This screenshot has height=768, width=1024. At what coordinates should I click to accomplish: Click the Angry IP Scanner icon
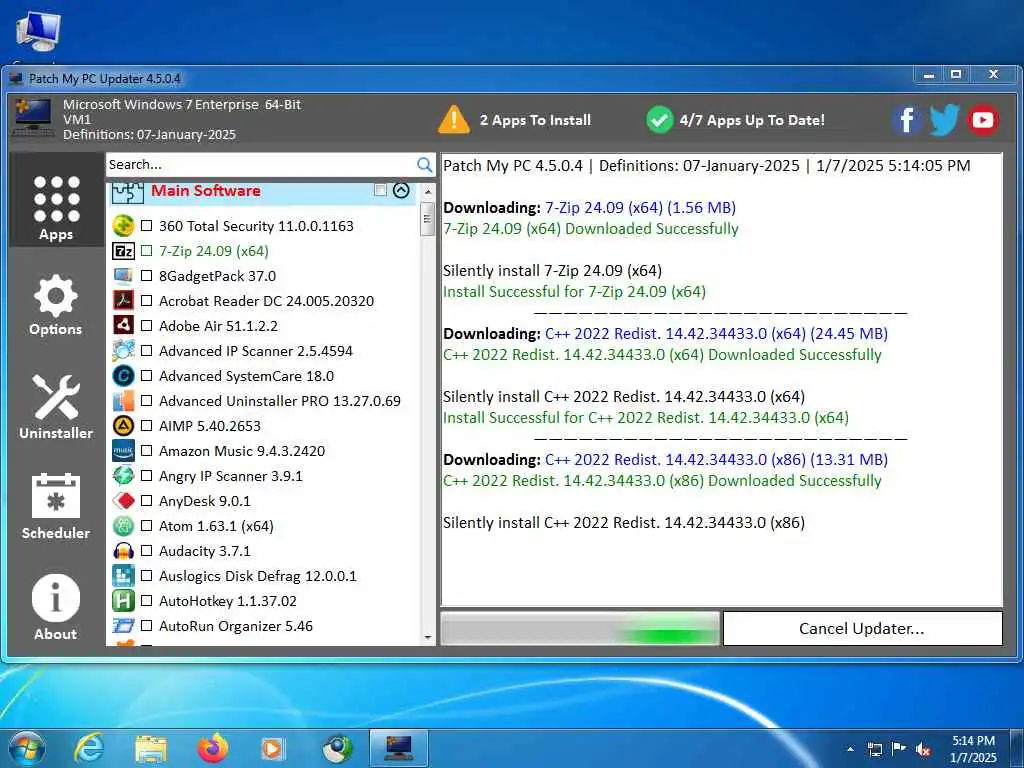pyautogui.click(x=123, y=475)
